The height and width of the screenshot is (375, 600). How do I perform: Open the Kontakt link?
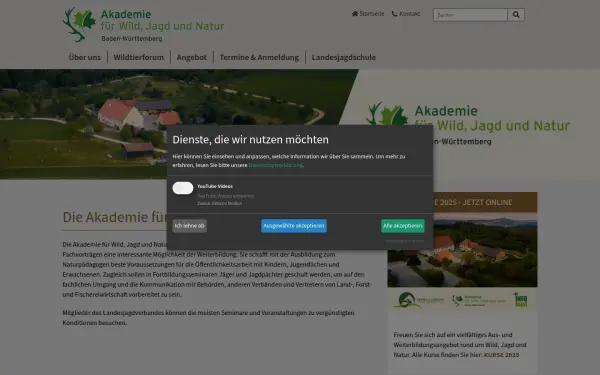click(x=409, y=14)
